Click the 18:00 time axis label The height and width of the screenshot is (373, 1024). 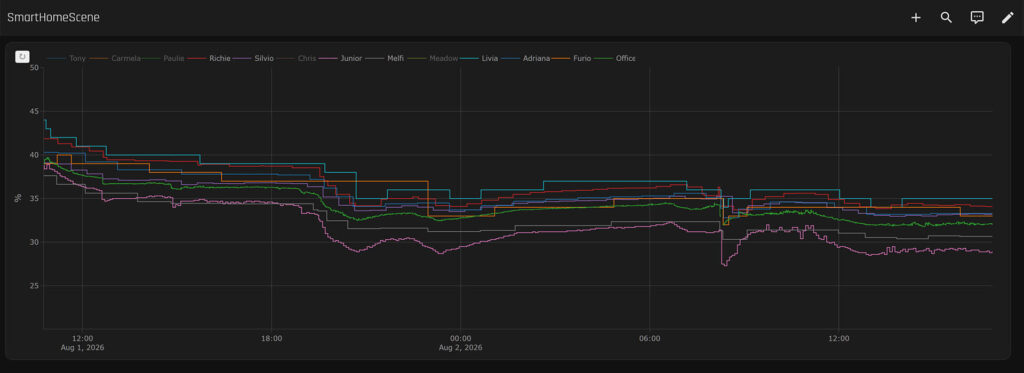(271, 338)
